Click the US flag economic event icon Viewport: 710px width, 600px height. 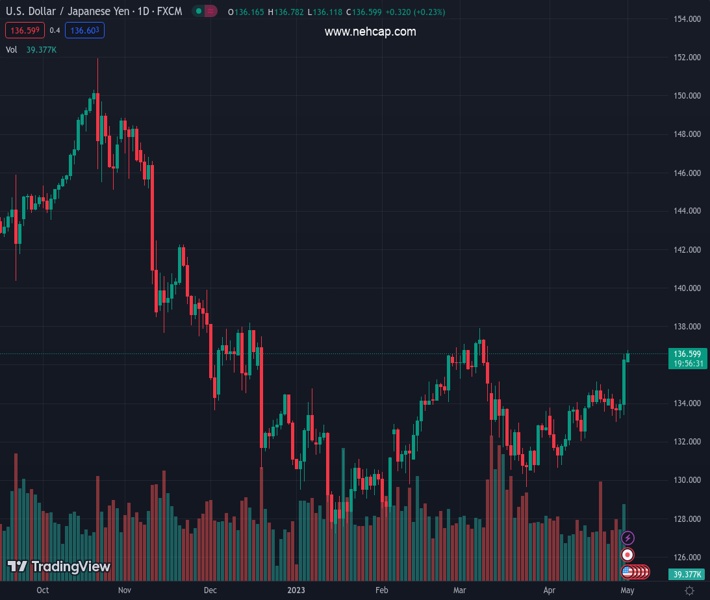tap(627, 572)
